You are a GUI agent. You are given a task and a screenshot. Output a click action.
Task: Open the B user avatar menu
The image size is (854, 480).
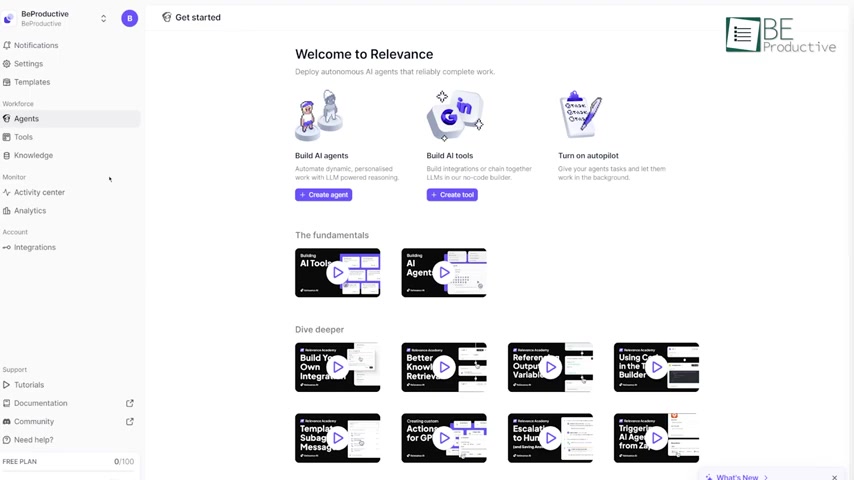tap(130, 19)
